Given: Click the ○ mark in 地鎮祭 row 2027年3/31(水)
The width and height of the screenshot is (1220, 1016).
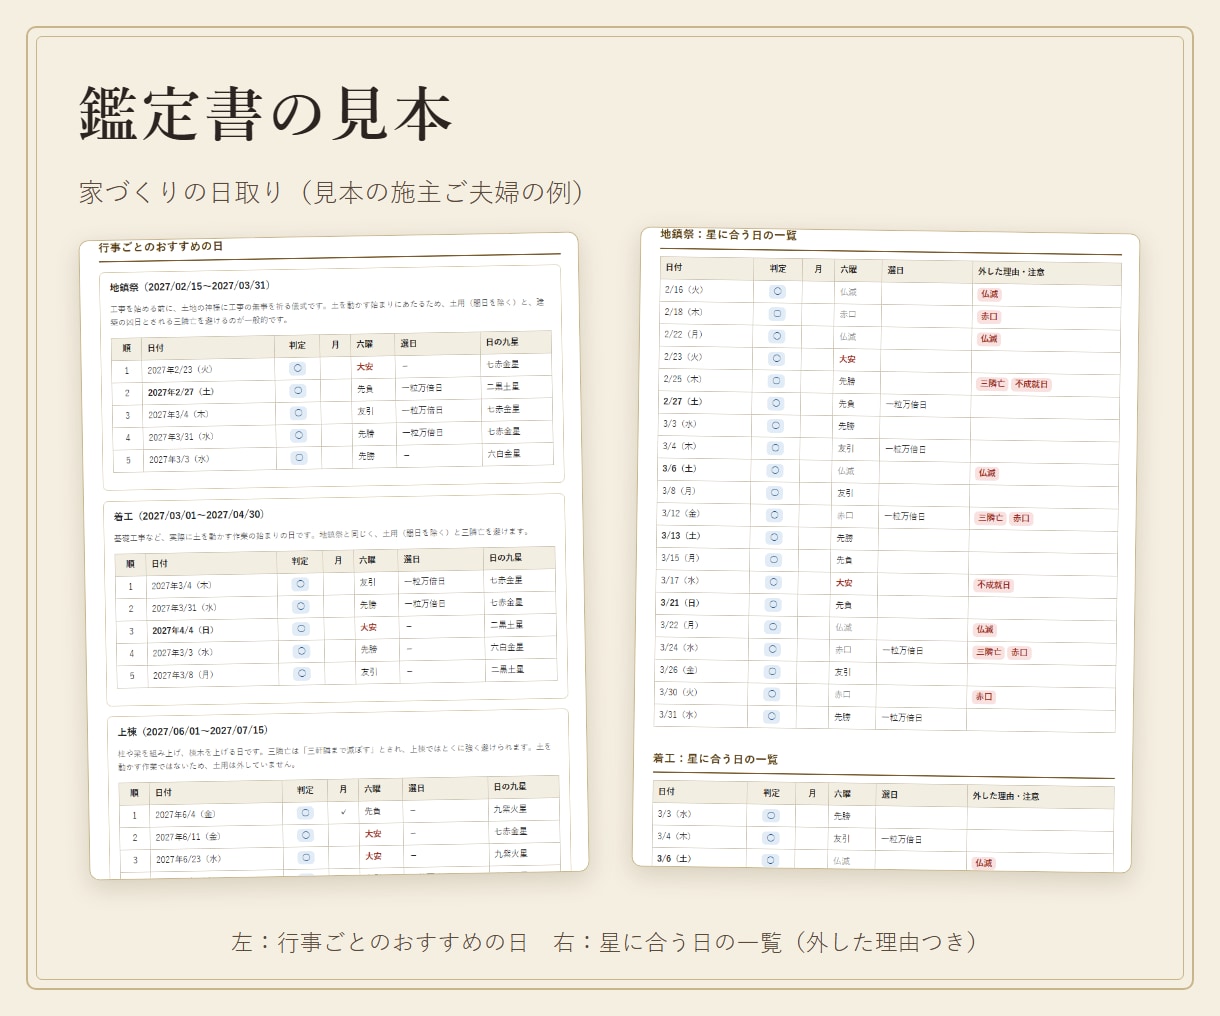Looking at the screenshot, I should 298,435.
